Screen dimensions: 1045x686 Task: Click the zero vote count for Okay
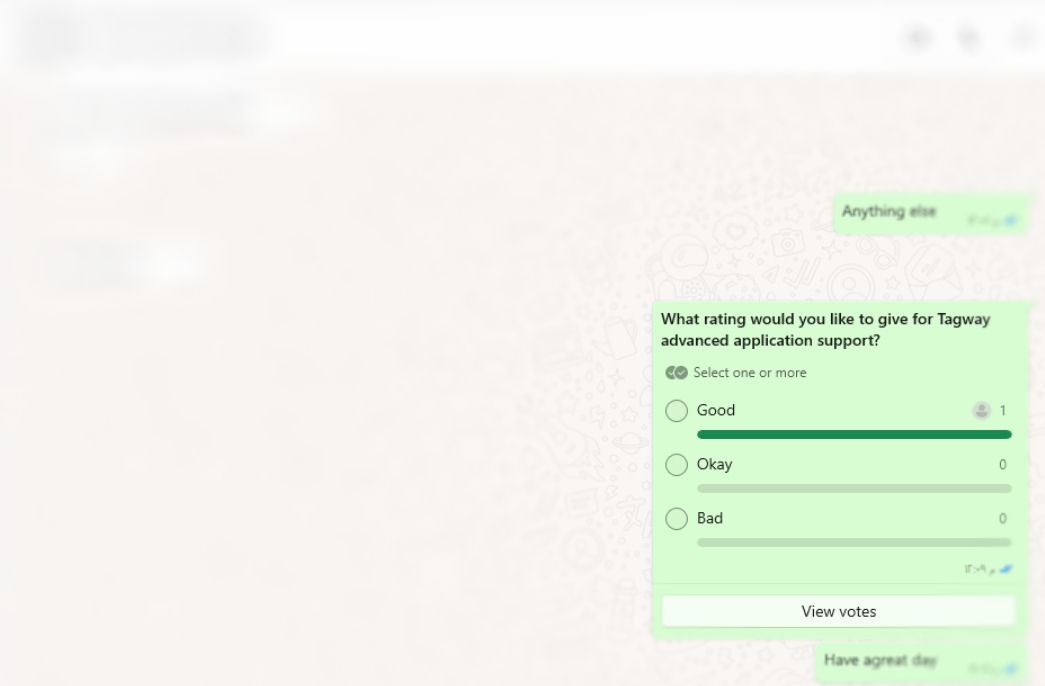click(1003, 465)
